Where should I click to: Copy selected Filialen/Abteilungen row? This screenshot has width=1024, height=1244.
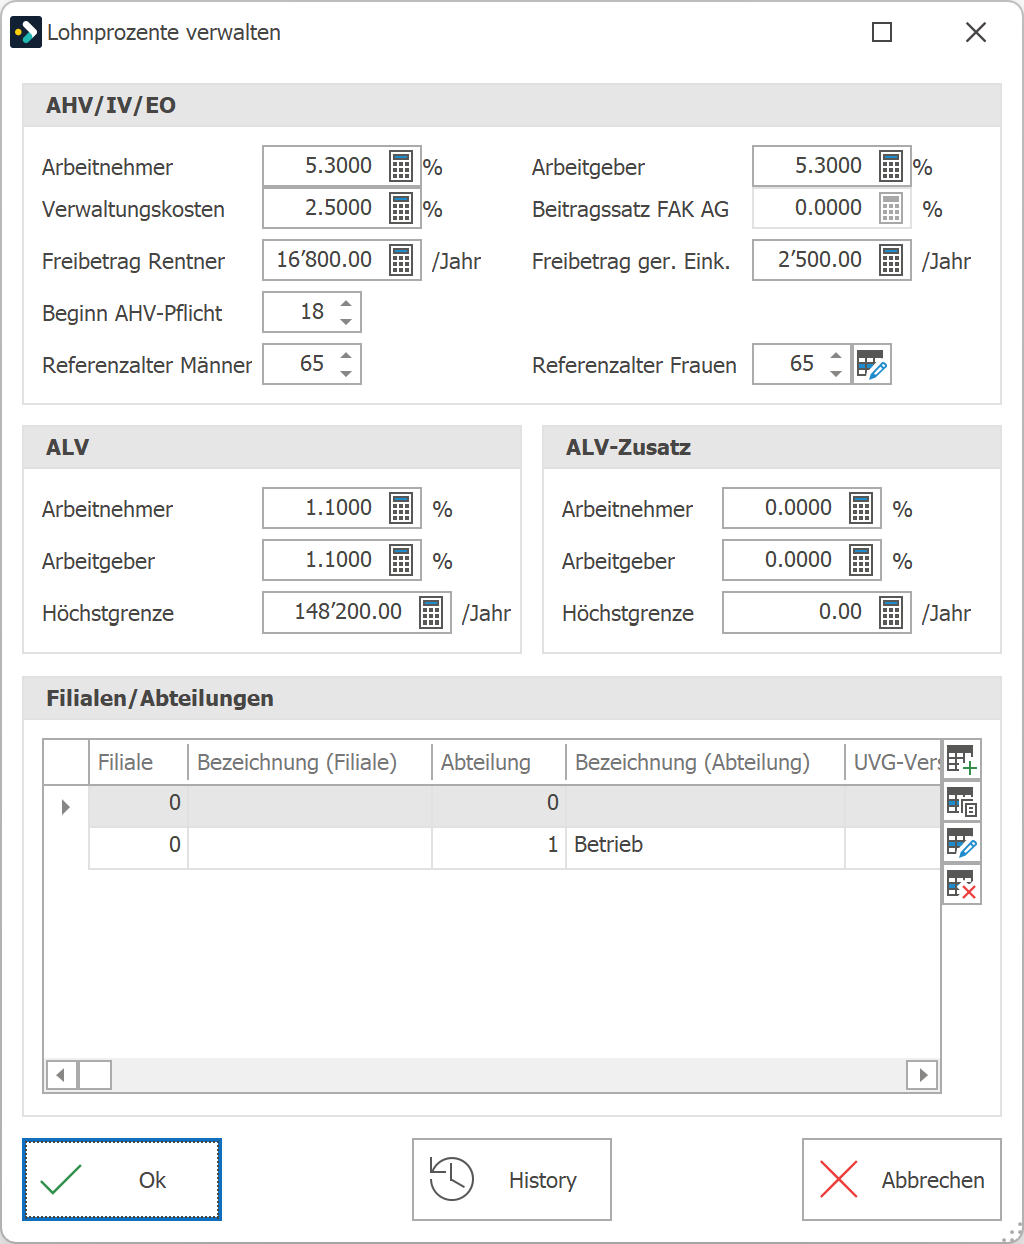click(962, 802)
